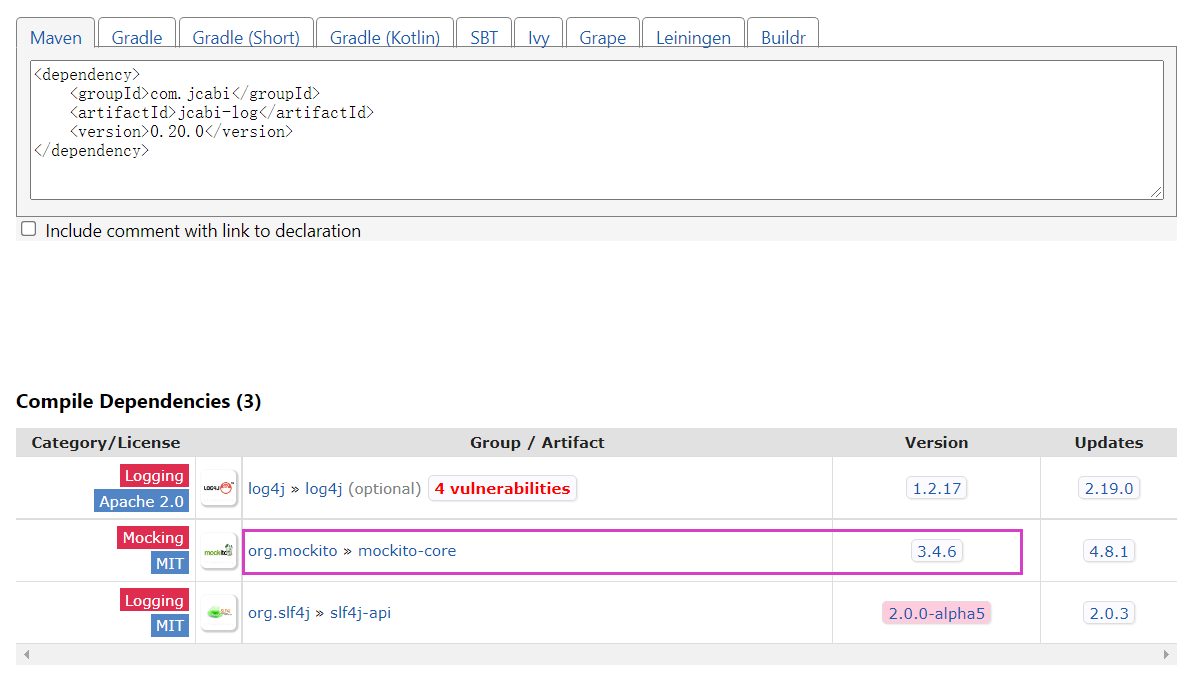Open the log4j artifact link
This screenshot has width=1189, height=678.
tap(324, 488)
